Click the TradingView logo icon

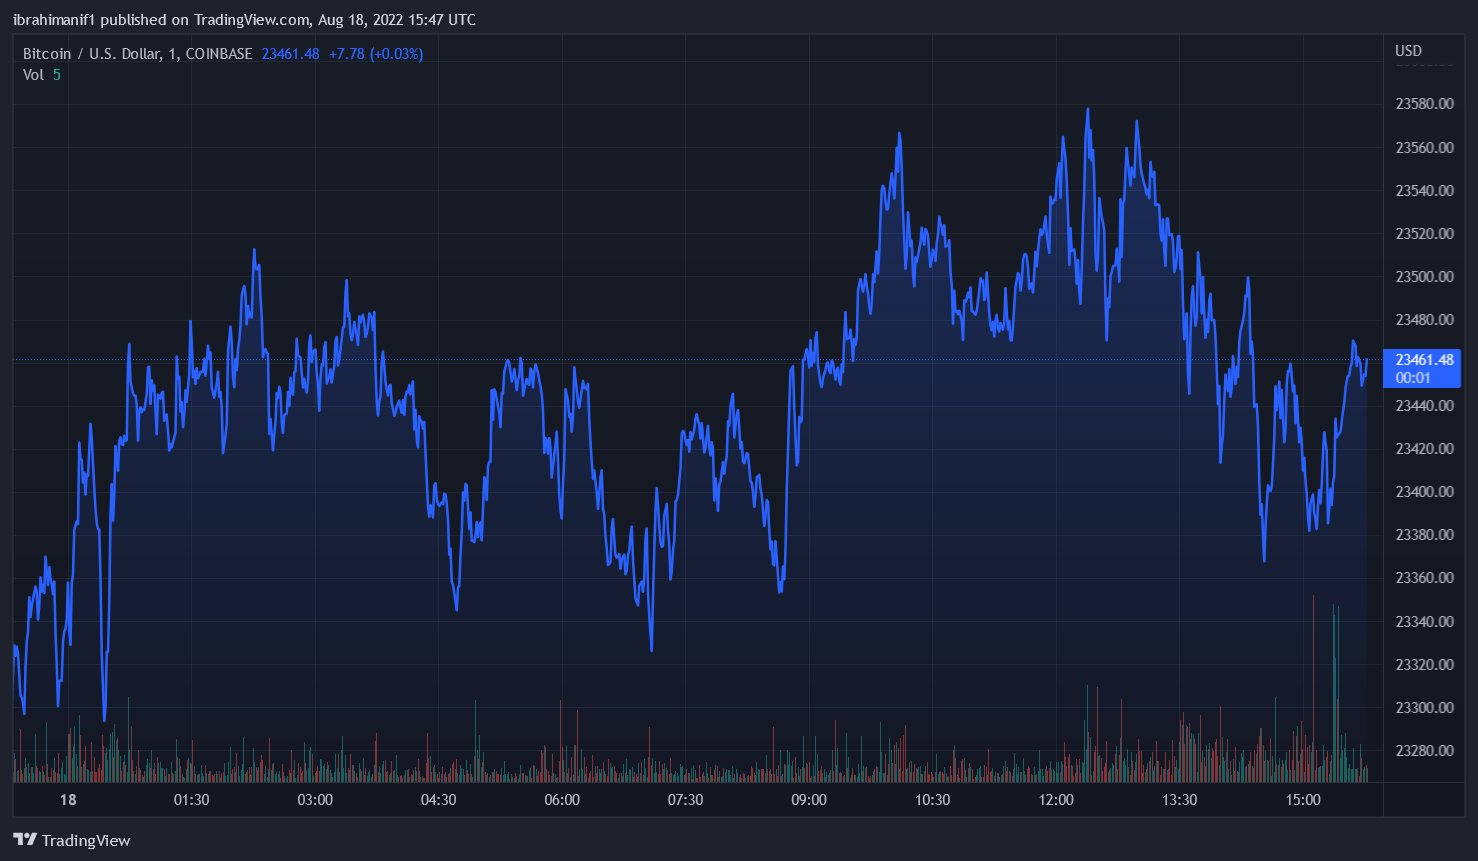point(24,840)
